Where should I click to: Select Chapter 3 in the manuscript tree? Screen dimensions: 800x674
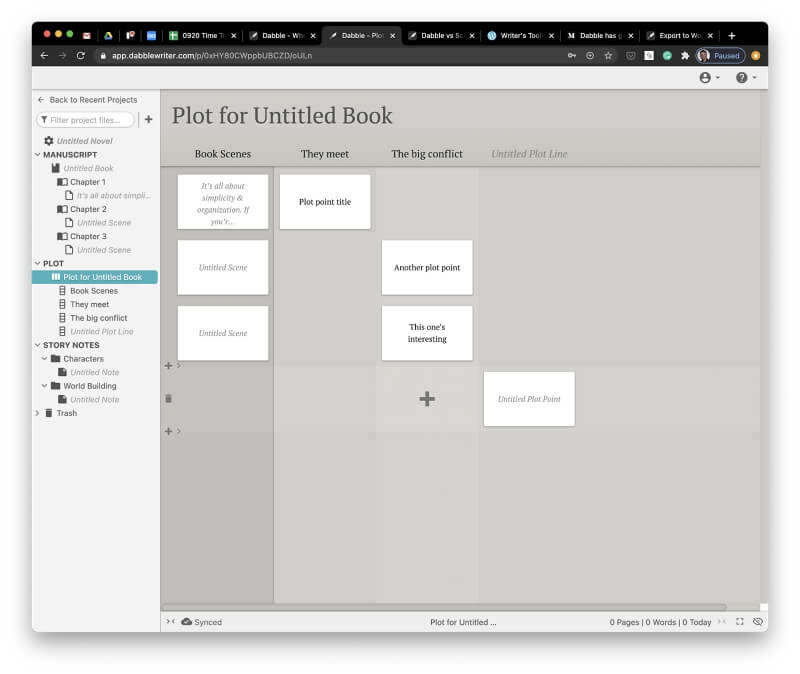click(82, 236)
